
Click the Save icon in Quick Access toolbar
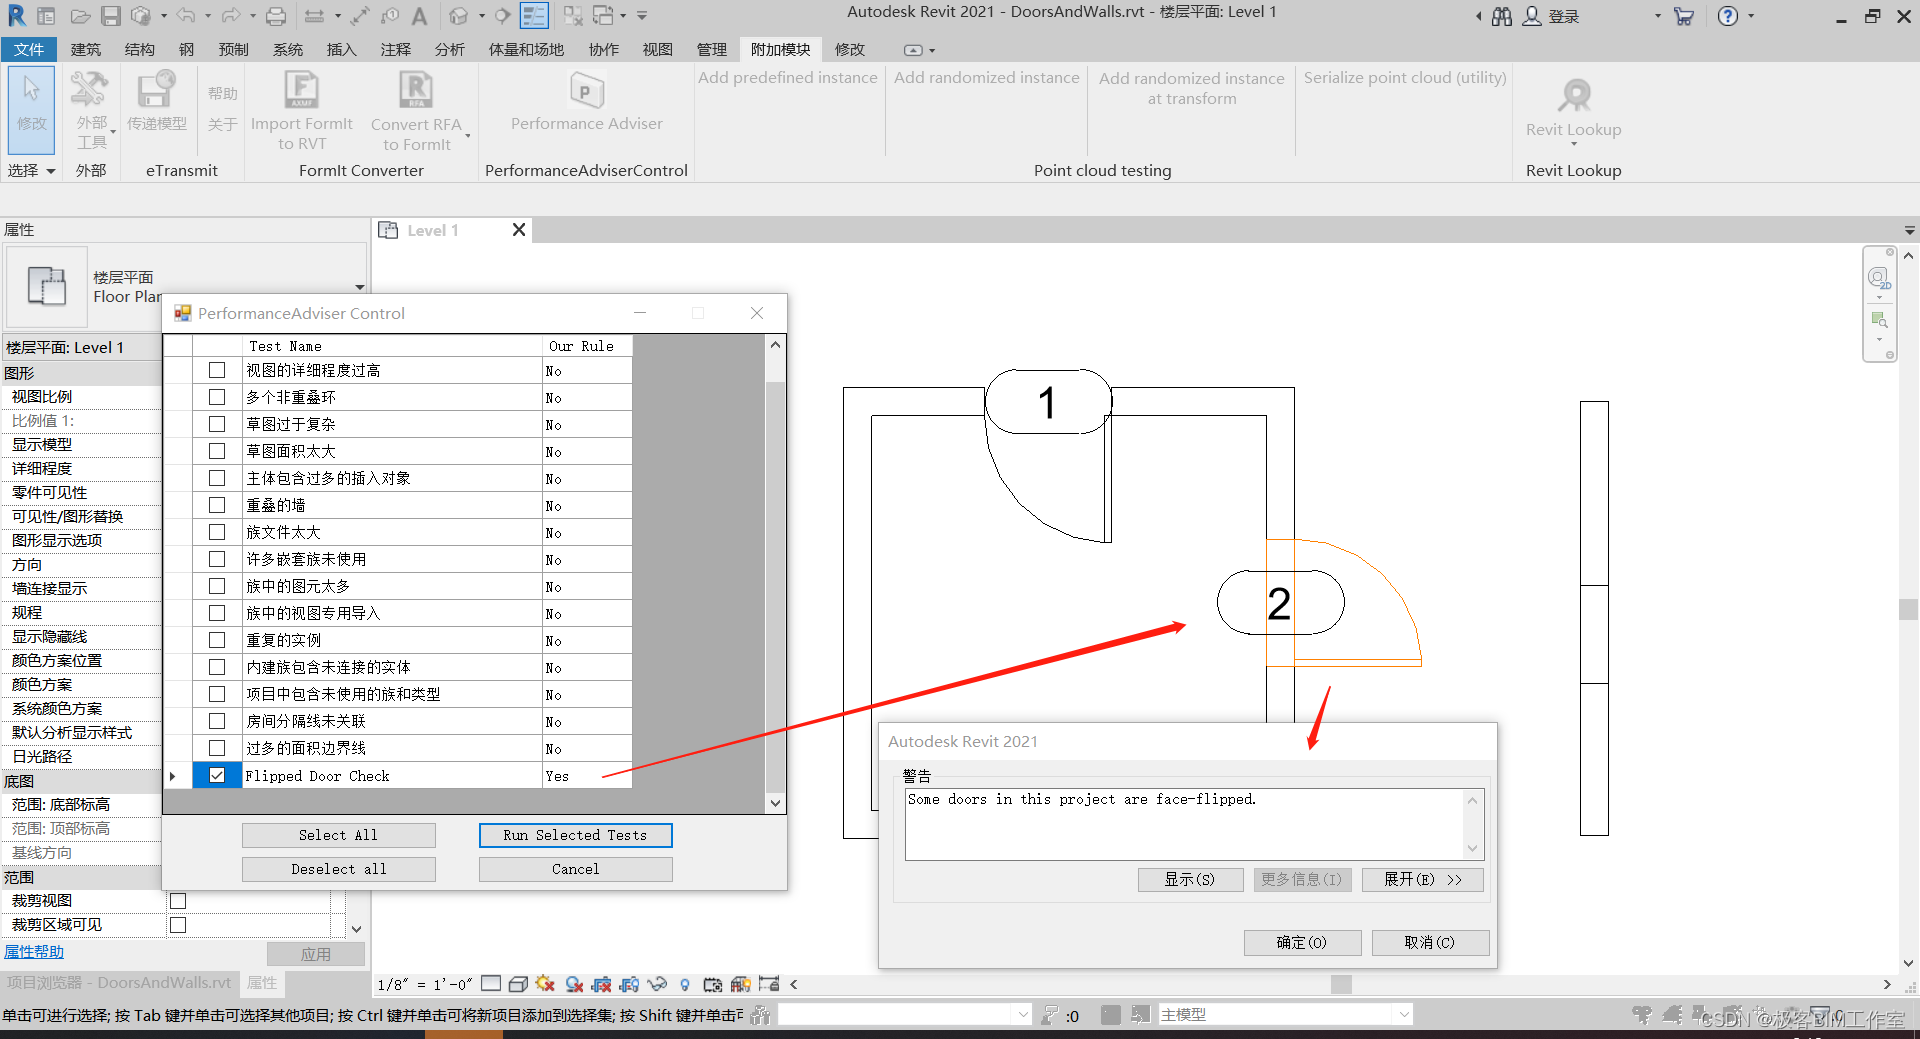[x=110, y=15]
